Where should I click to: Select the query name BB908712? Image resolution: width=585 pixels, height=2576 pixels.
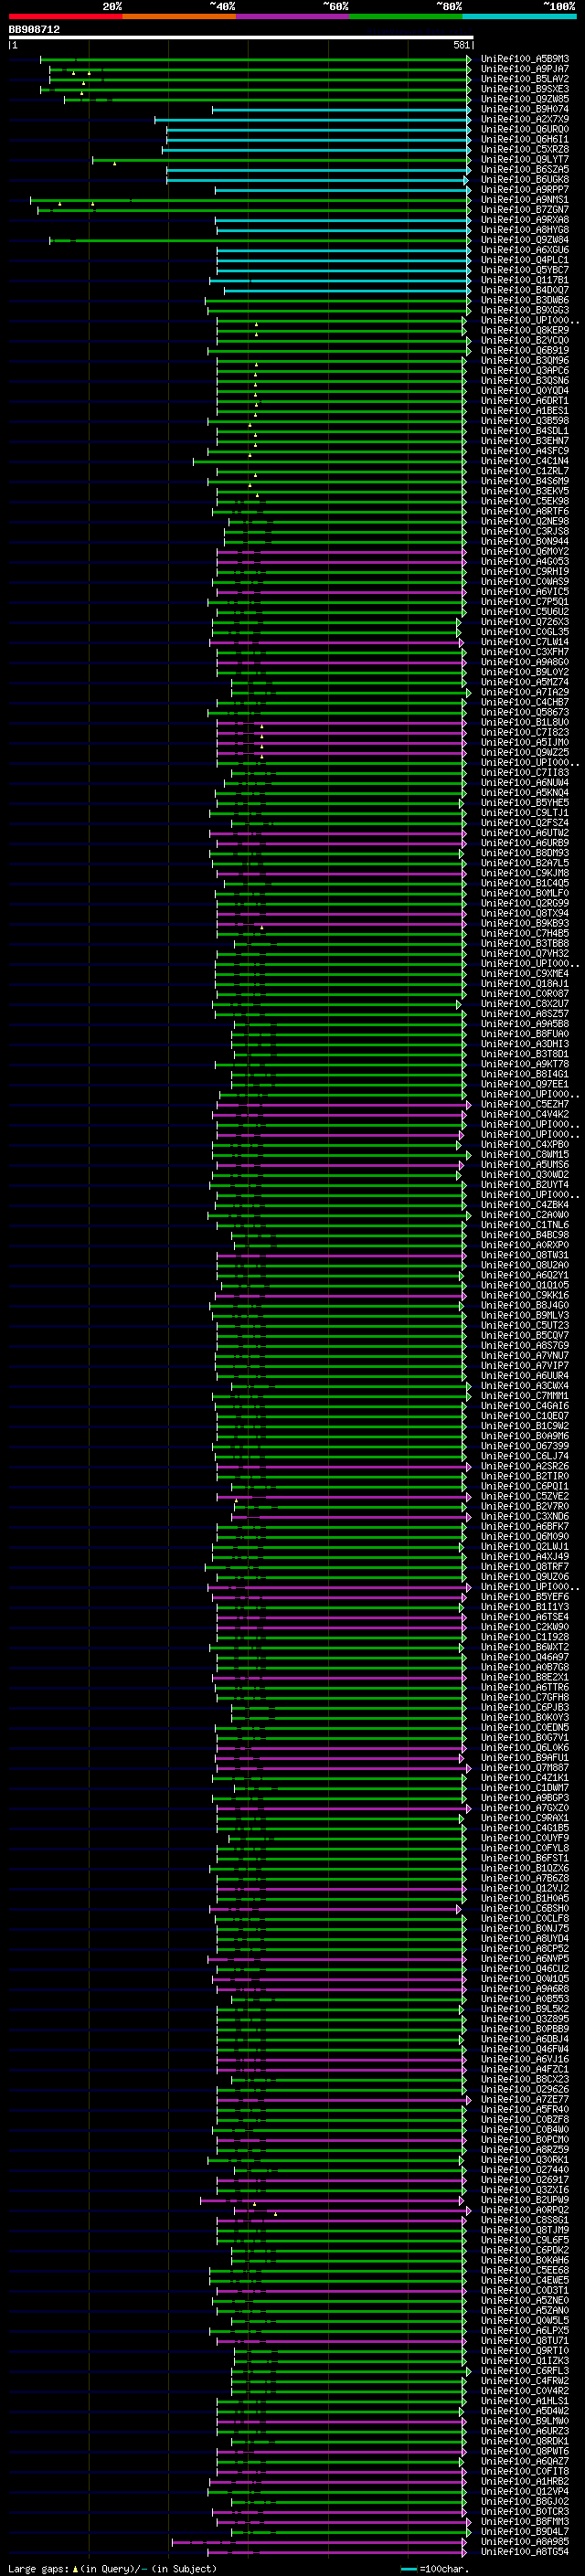click(34, 30)
